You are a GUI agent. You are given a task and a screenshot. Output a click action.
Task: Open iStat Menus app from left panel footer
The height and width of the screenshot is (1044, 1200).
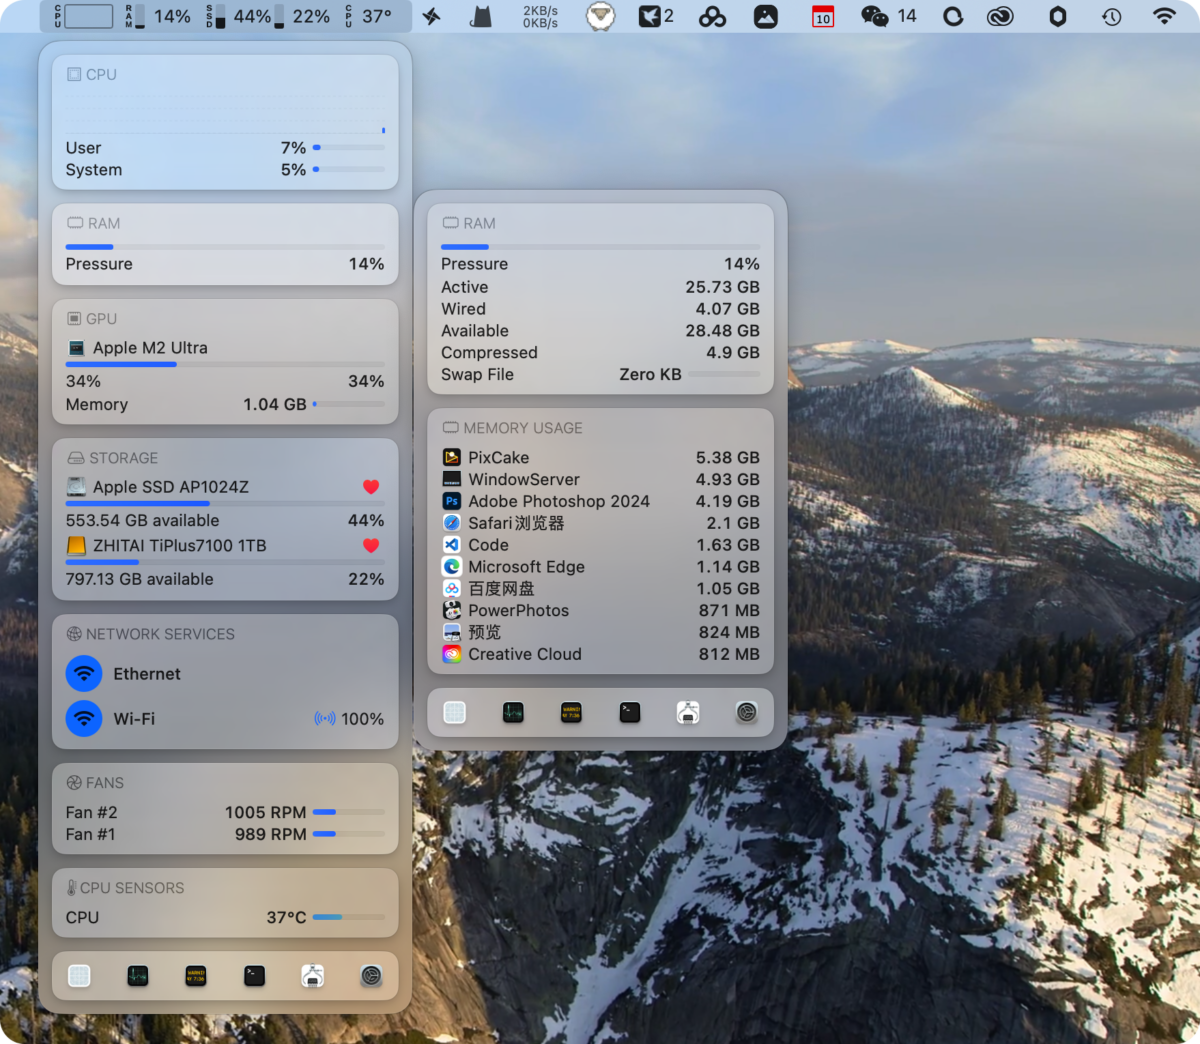[79, 976]
